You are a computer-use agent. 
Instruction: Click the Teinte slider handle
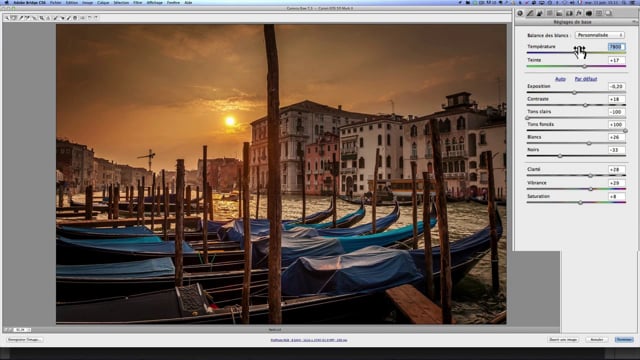click(584, 66)
